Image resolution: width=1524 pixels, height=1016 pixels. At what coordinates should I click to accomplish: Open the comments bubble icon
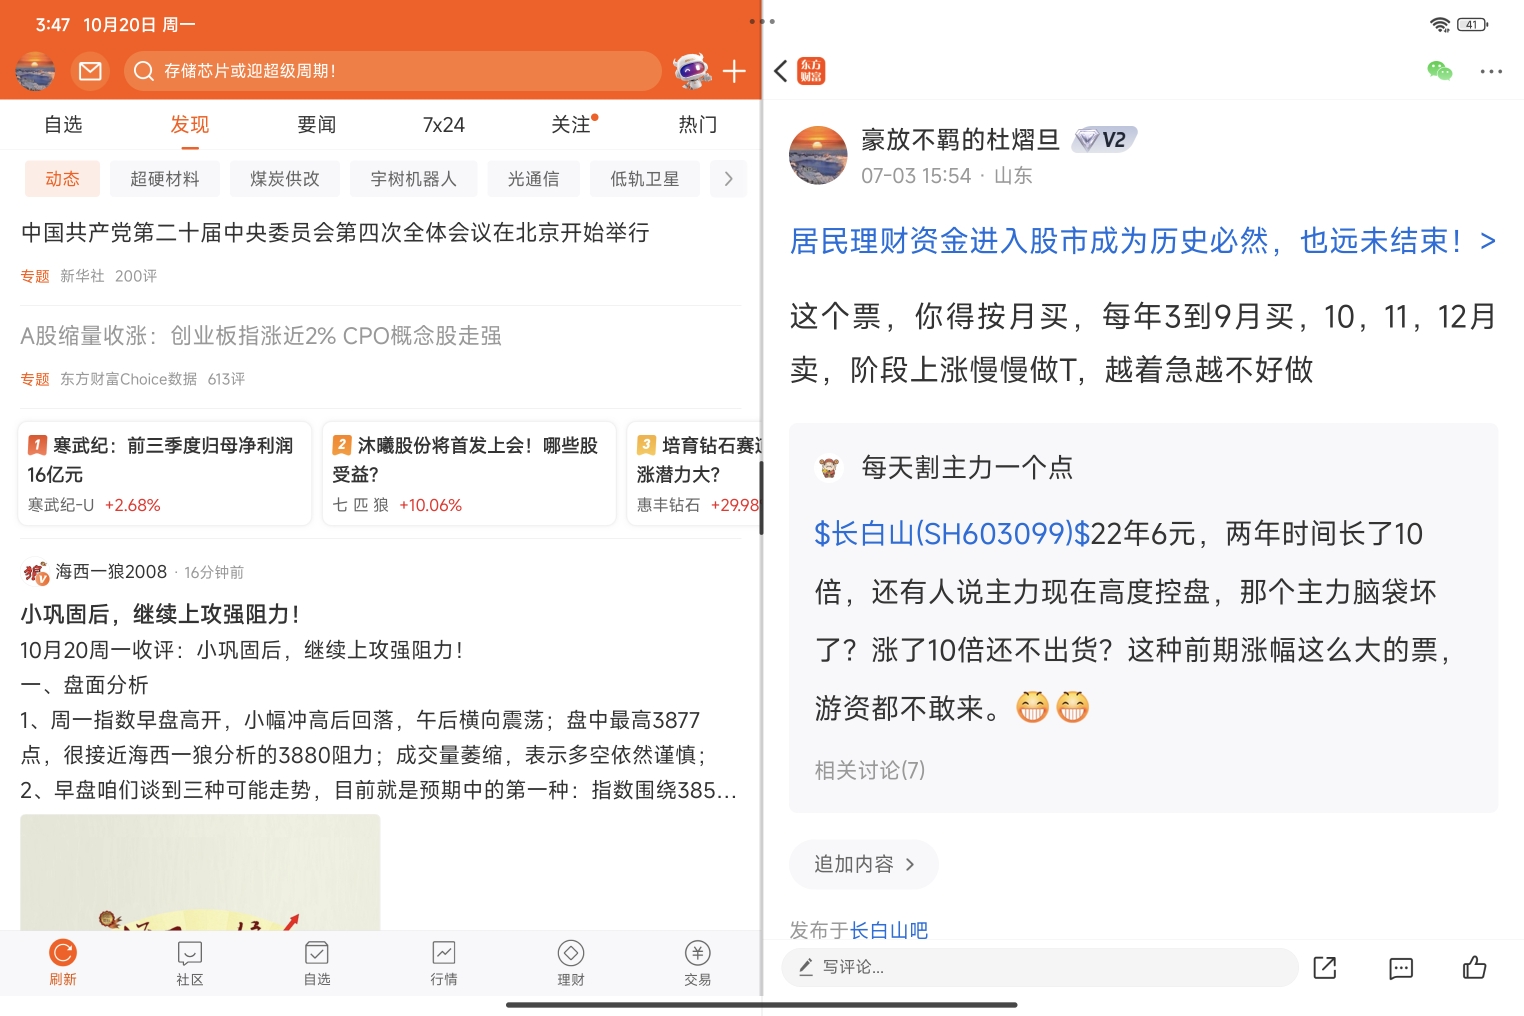tap(1401, 967)
